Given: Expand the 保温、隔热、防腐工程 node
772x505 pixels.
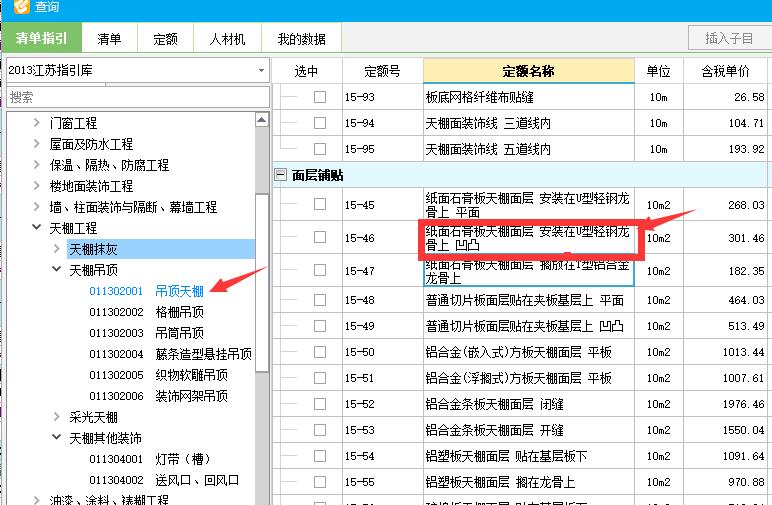Looking at the screenshot, I should (36, 164).
